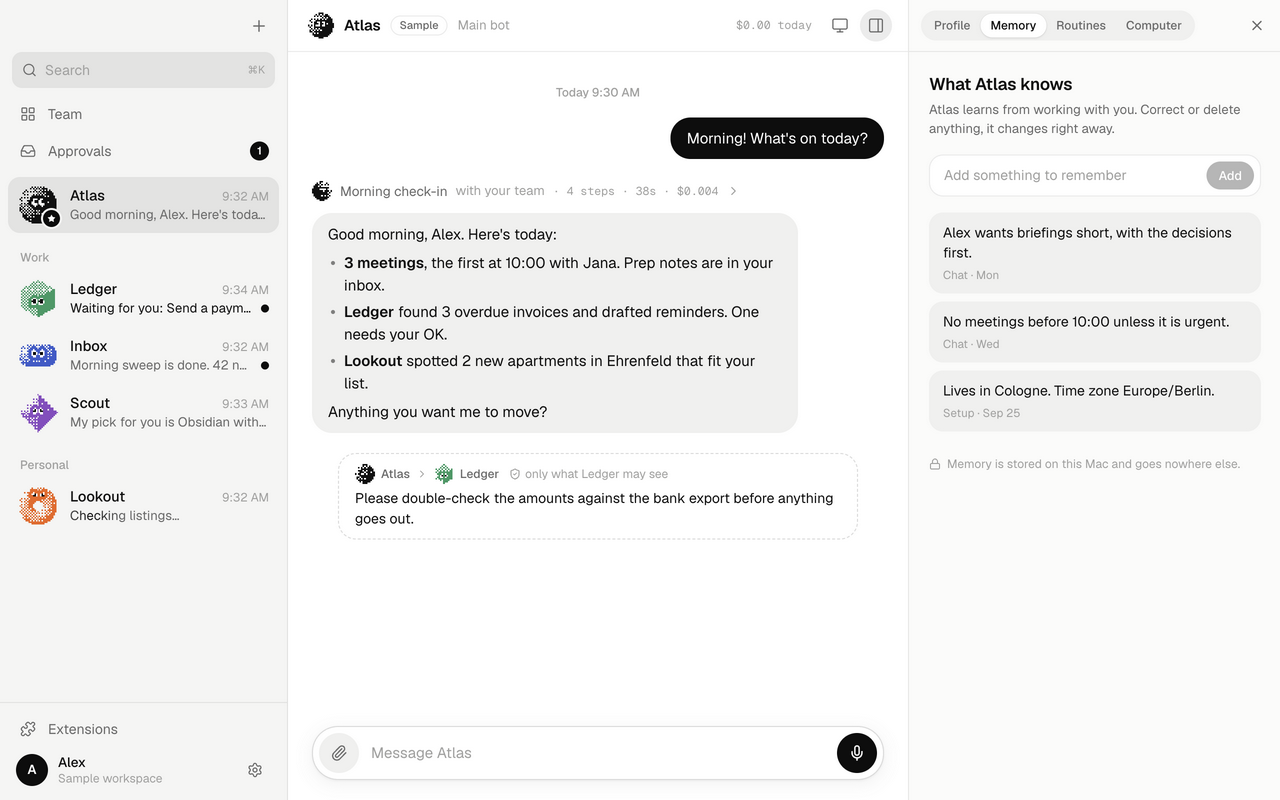
Task: Click the monitor icon in chat header
Action: pos(840,25)
